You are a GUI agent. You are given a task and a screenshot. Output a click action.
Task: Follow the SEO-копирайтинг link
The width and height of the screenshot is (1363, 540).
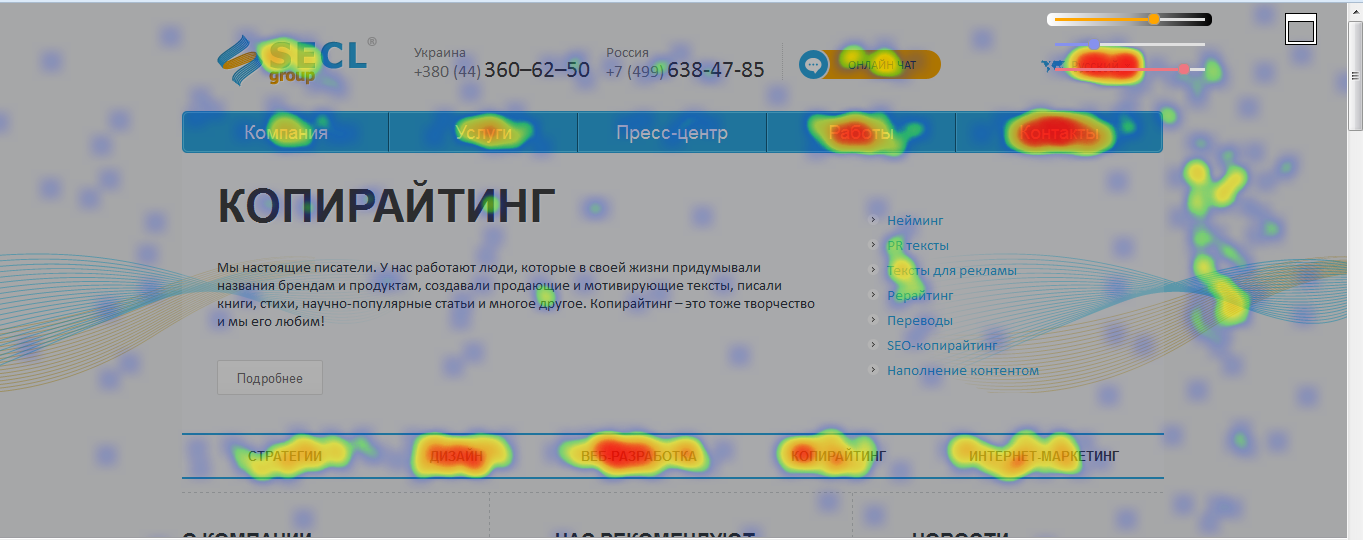coord(942,345)
